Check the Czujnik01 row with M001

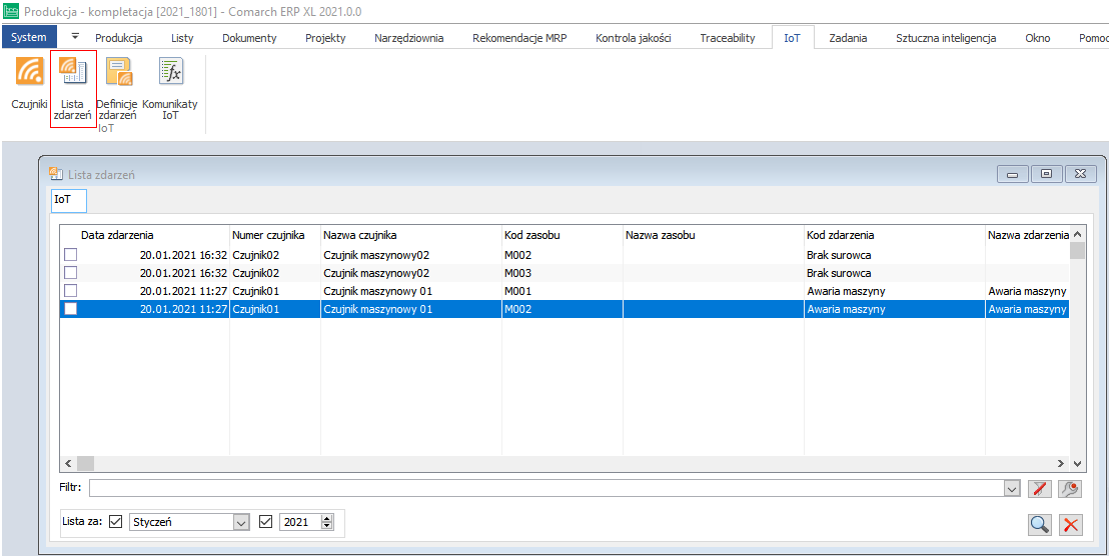tap(71, 291)
